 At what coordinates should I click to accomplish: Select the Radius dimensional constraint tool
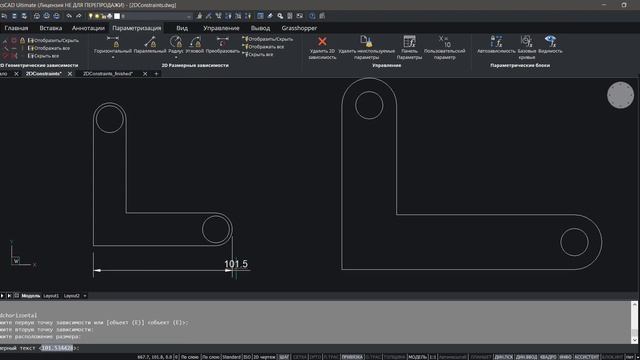click(176, 44)
